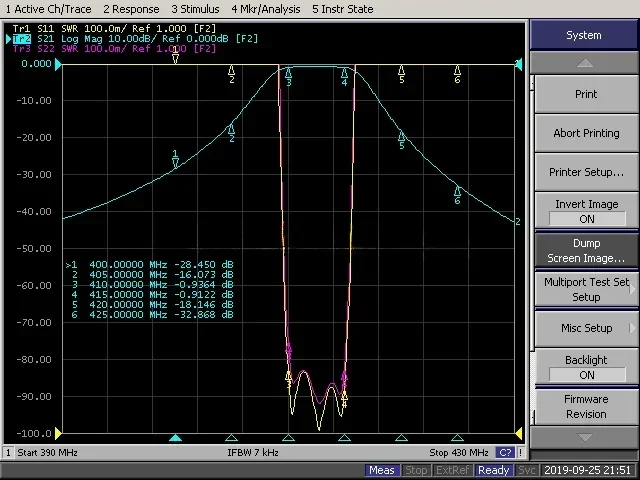Click the exclamation warning indicator
Screen dimensions: 640x480
coord(520,453)
